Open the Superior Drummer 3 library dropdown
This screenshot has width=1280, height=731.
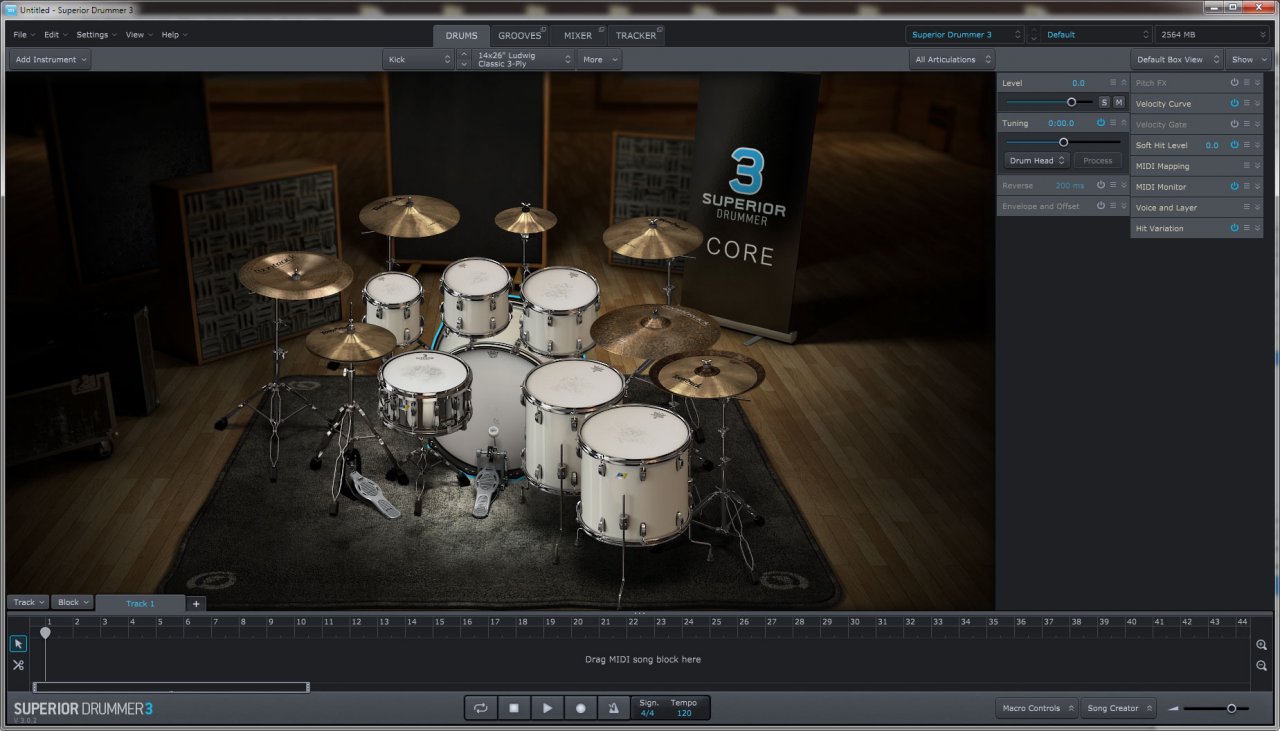click(x=965, y=35)
